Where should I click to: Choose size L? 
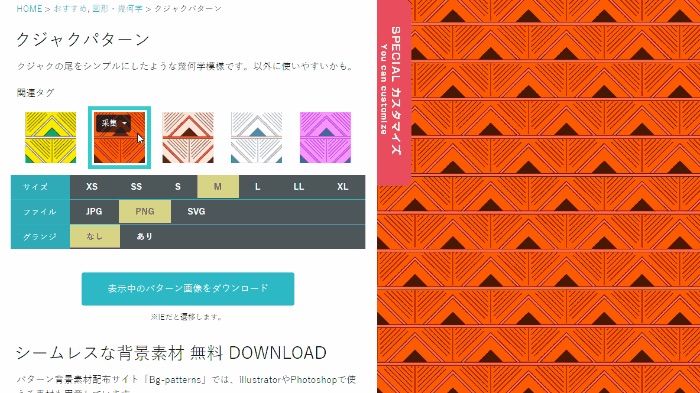click(258, 187)
